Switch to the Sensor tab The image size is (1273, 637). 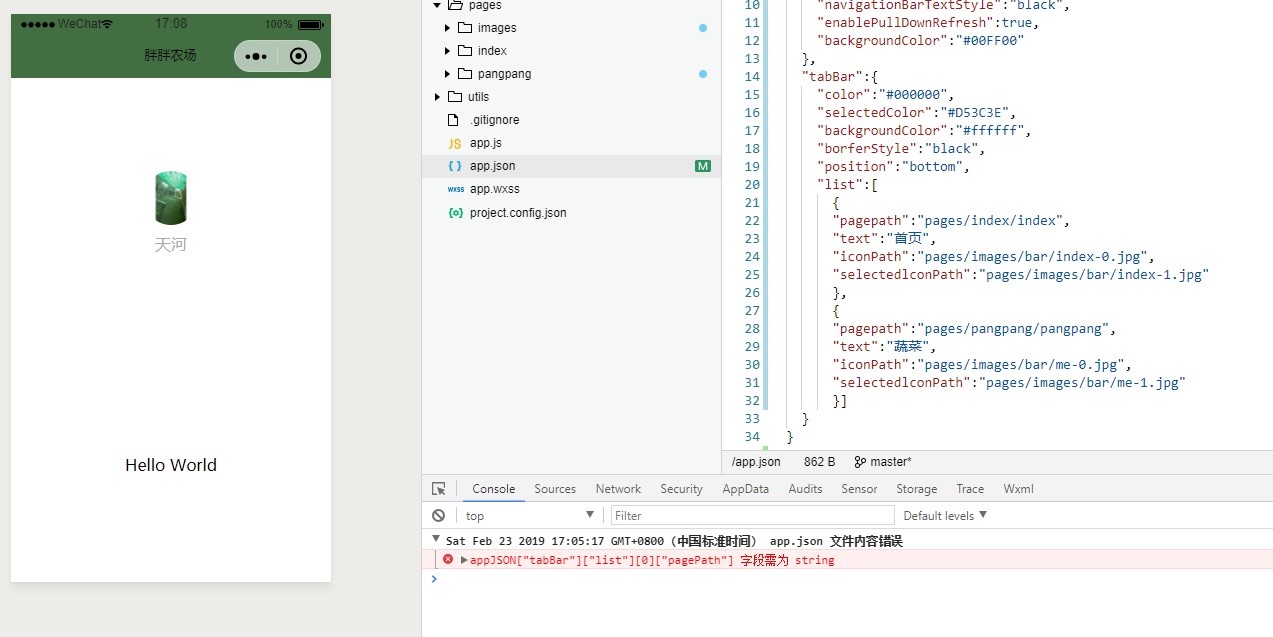(859, 489)
